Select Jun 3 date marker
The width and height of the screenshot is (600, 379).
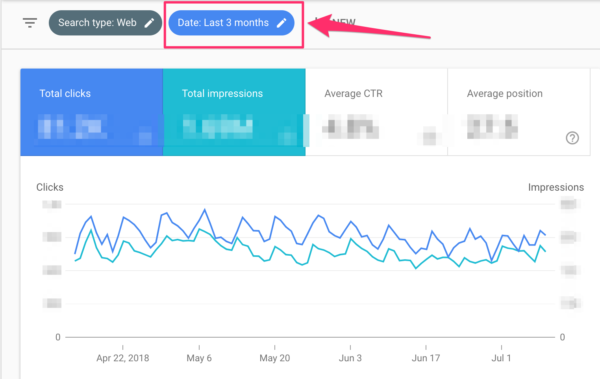350,358
